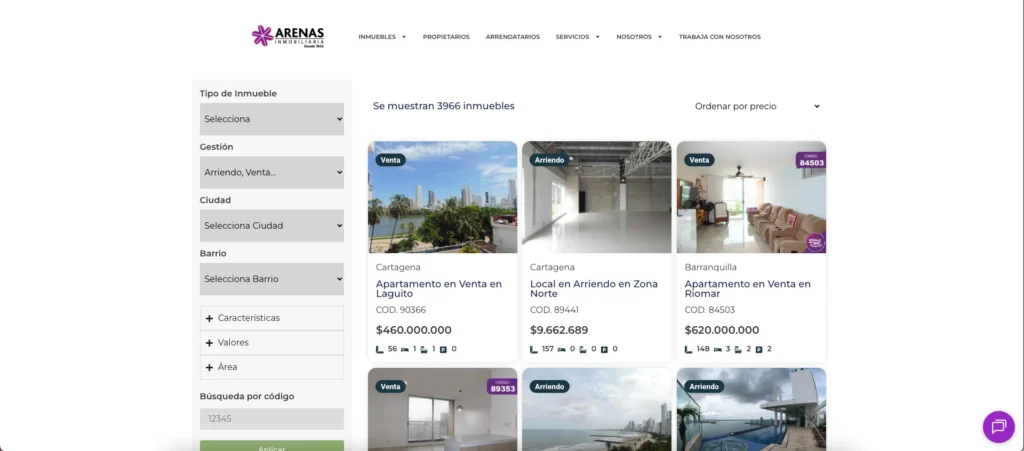This screenshot has width=1024, height=451.
Task: Click the Búsqueda por código input field
Action: 272,419
